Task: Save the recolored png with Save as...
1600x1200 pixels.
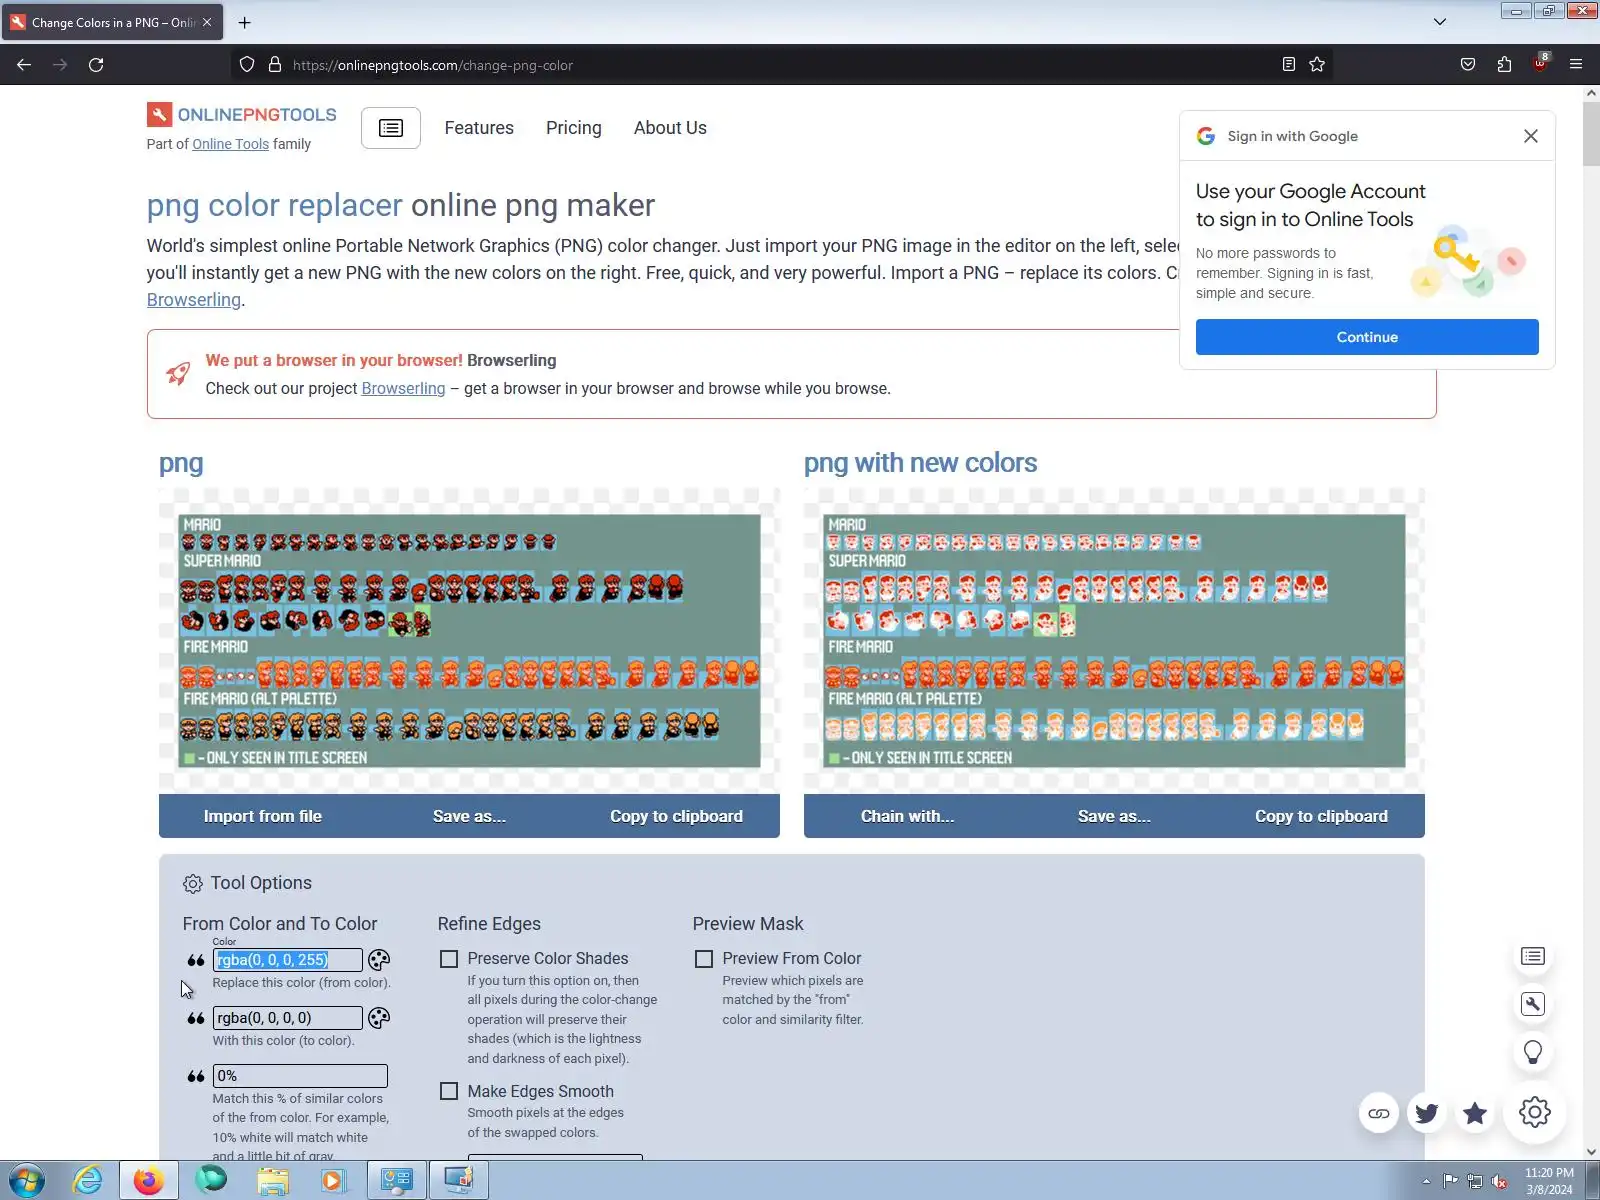Action: coord(1114,816)
